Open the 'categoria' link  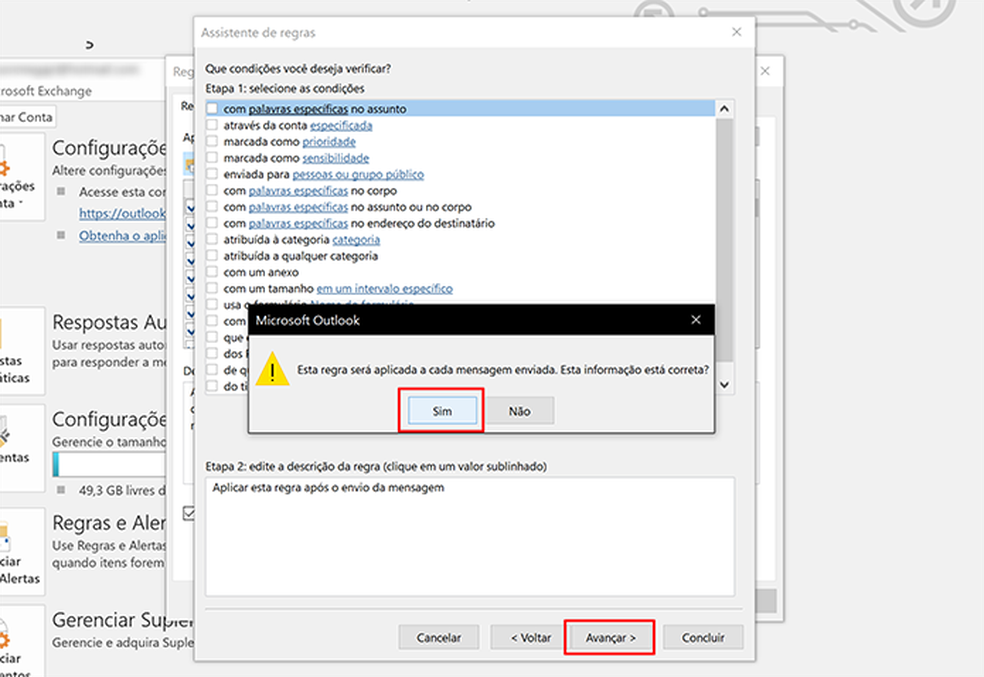(356, 240)
